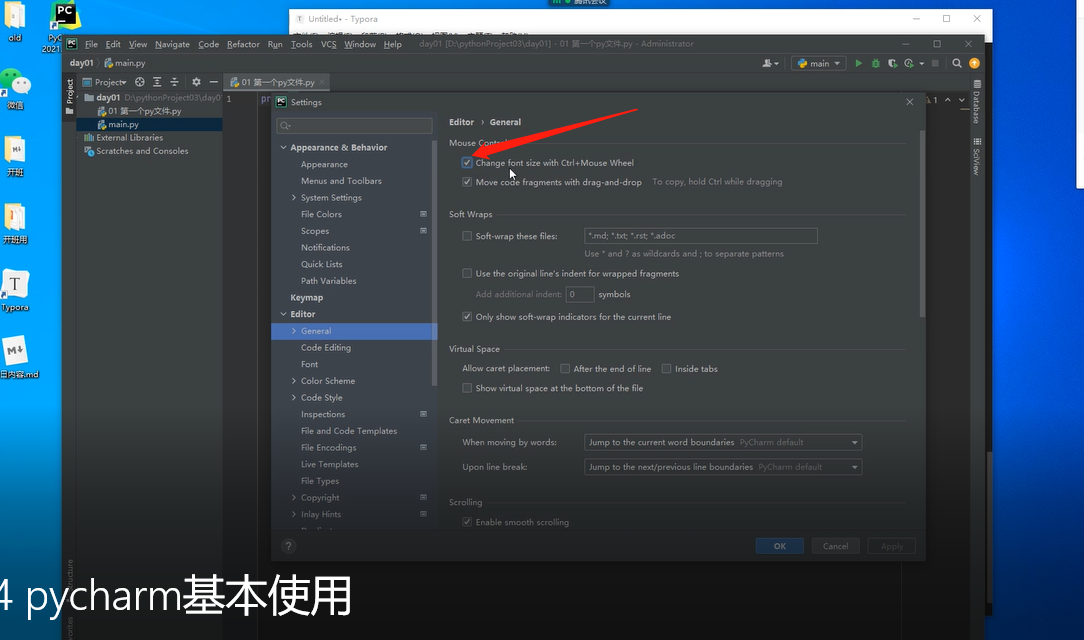Open When moving by words dropdown
This screenshot has width=1084, height=640.
pos(723,442)
